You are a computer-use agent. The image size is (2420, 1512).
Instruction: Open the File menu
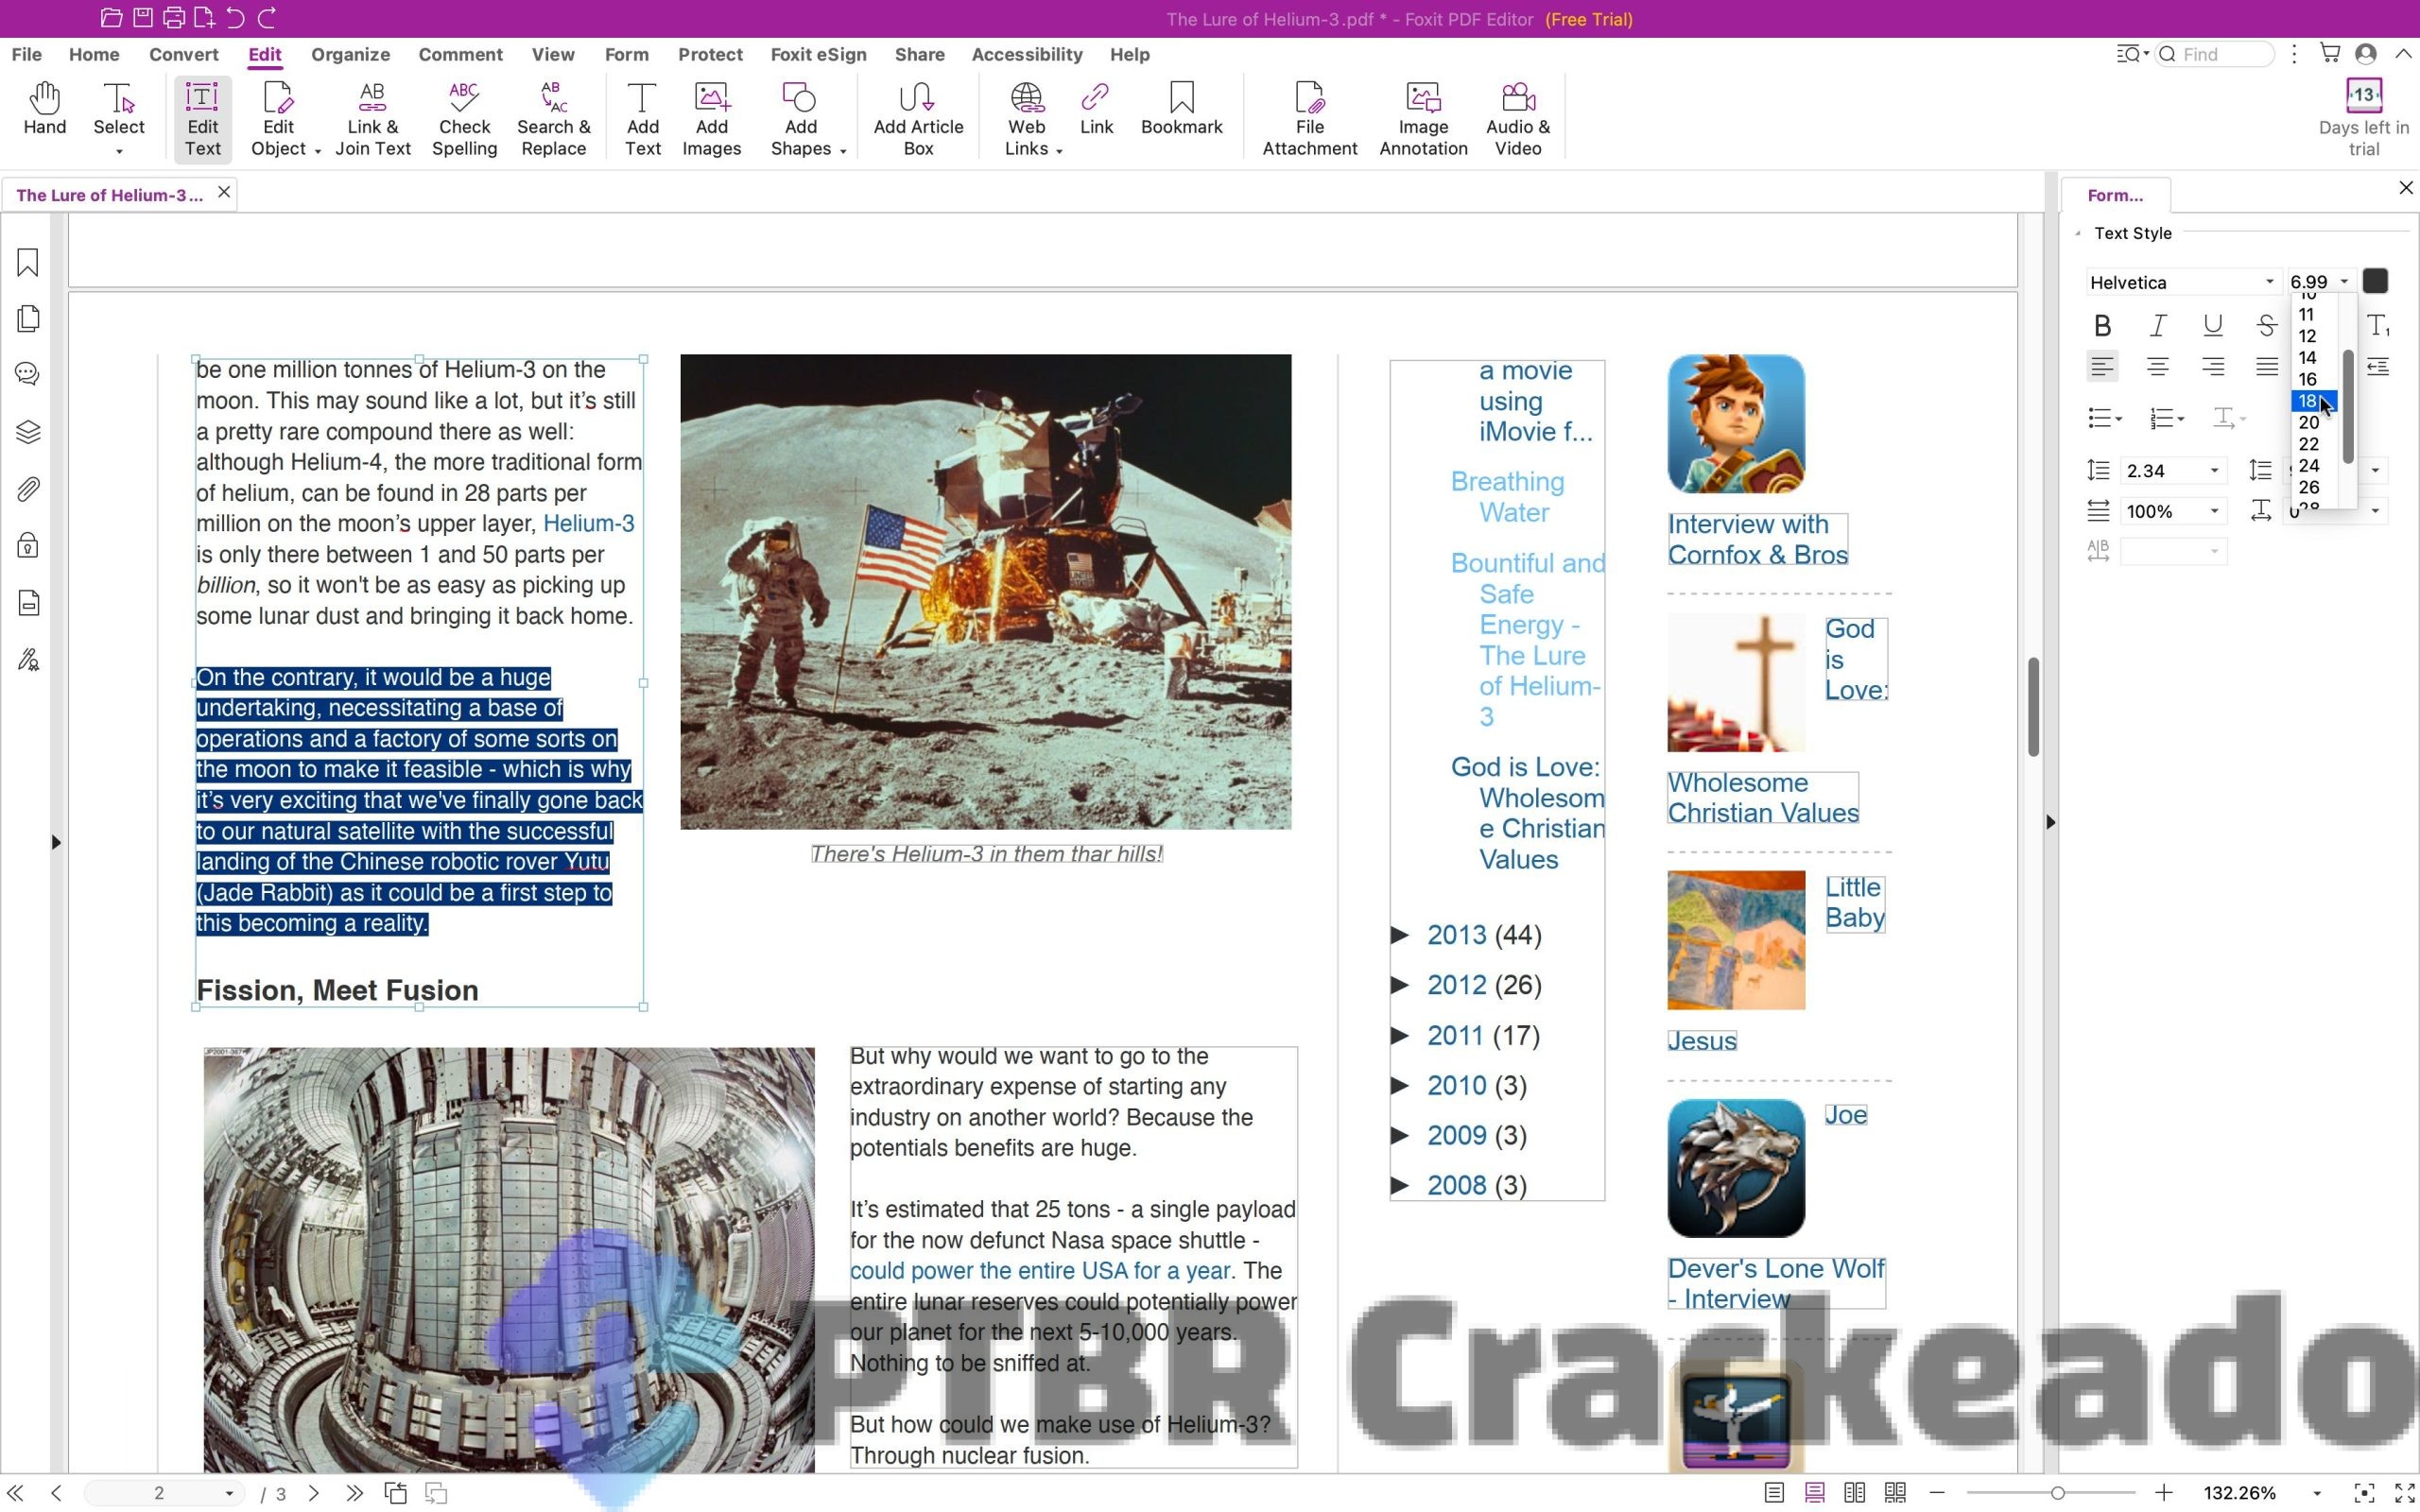(x=26, y=54)
